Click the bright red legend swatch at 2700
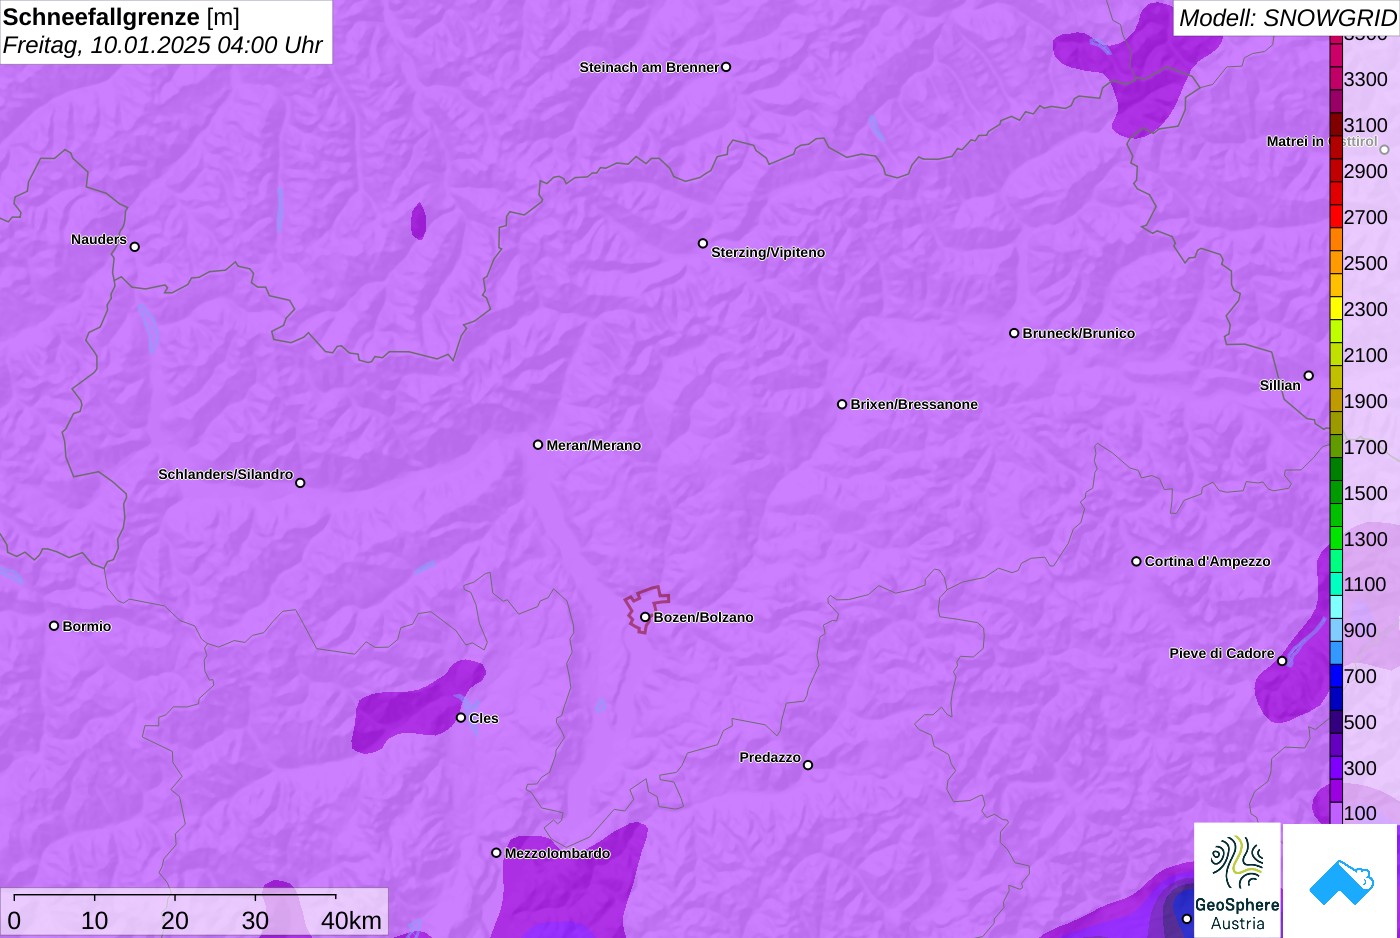The image size is (1400, 938). tap(1336, 217)
